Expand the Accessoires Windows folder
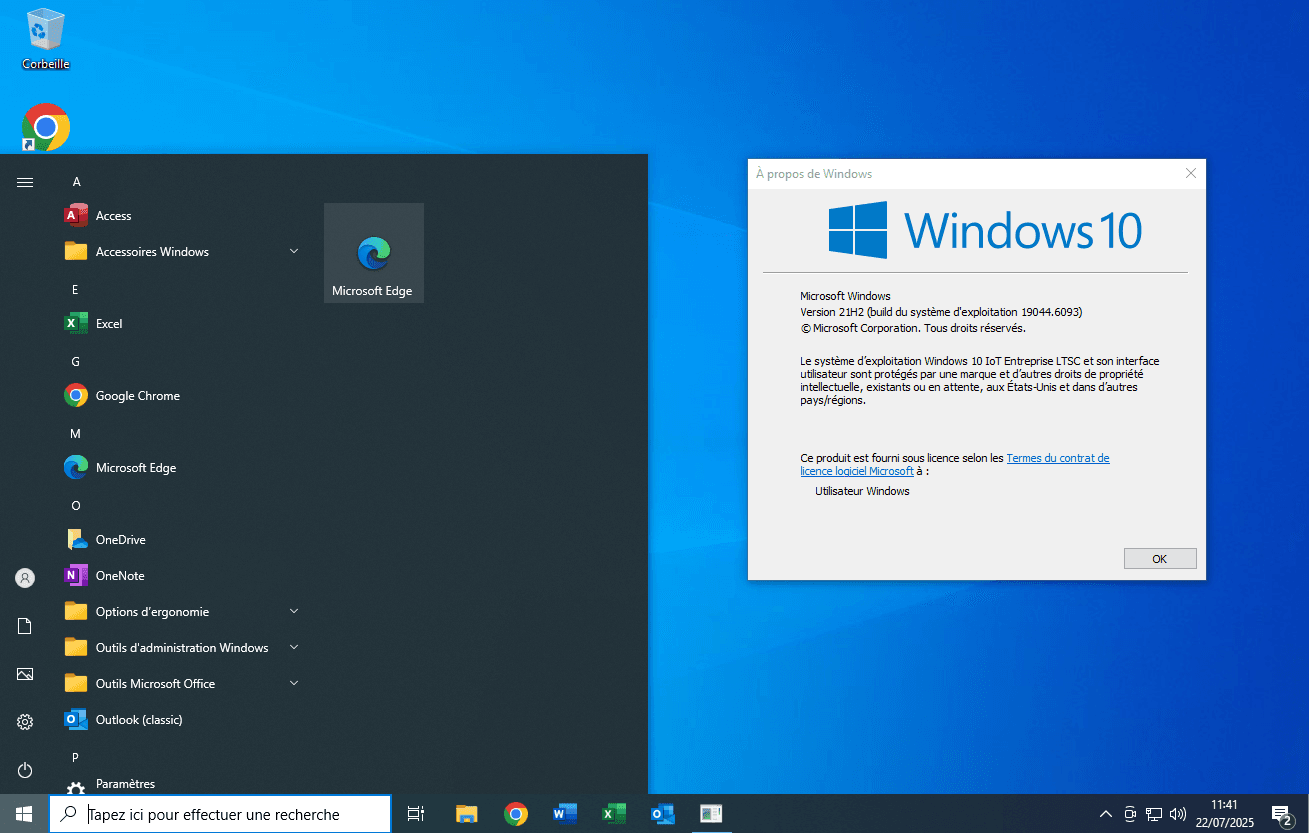Image resolution: width=1309 pixels, height=833 pixels. [183, 252]
